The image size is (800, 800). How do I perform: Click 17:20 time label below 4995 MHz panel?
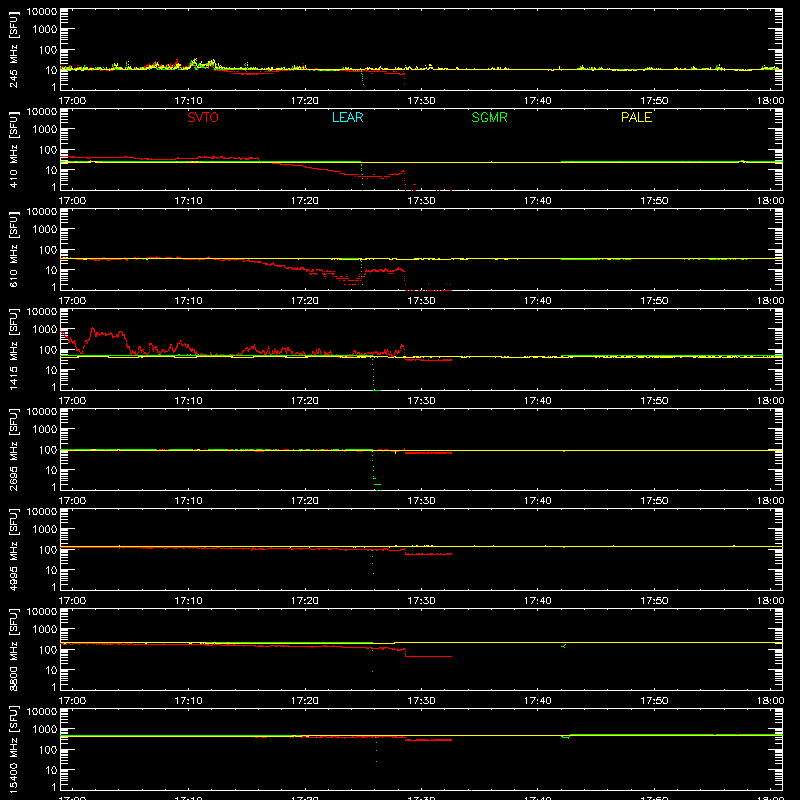[305, 601]
